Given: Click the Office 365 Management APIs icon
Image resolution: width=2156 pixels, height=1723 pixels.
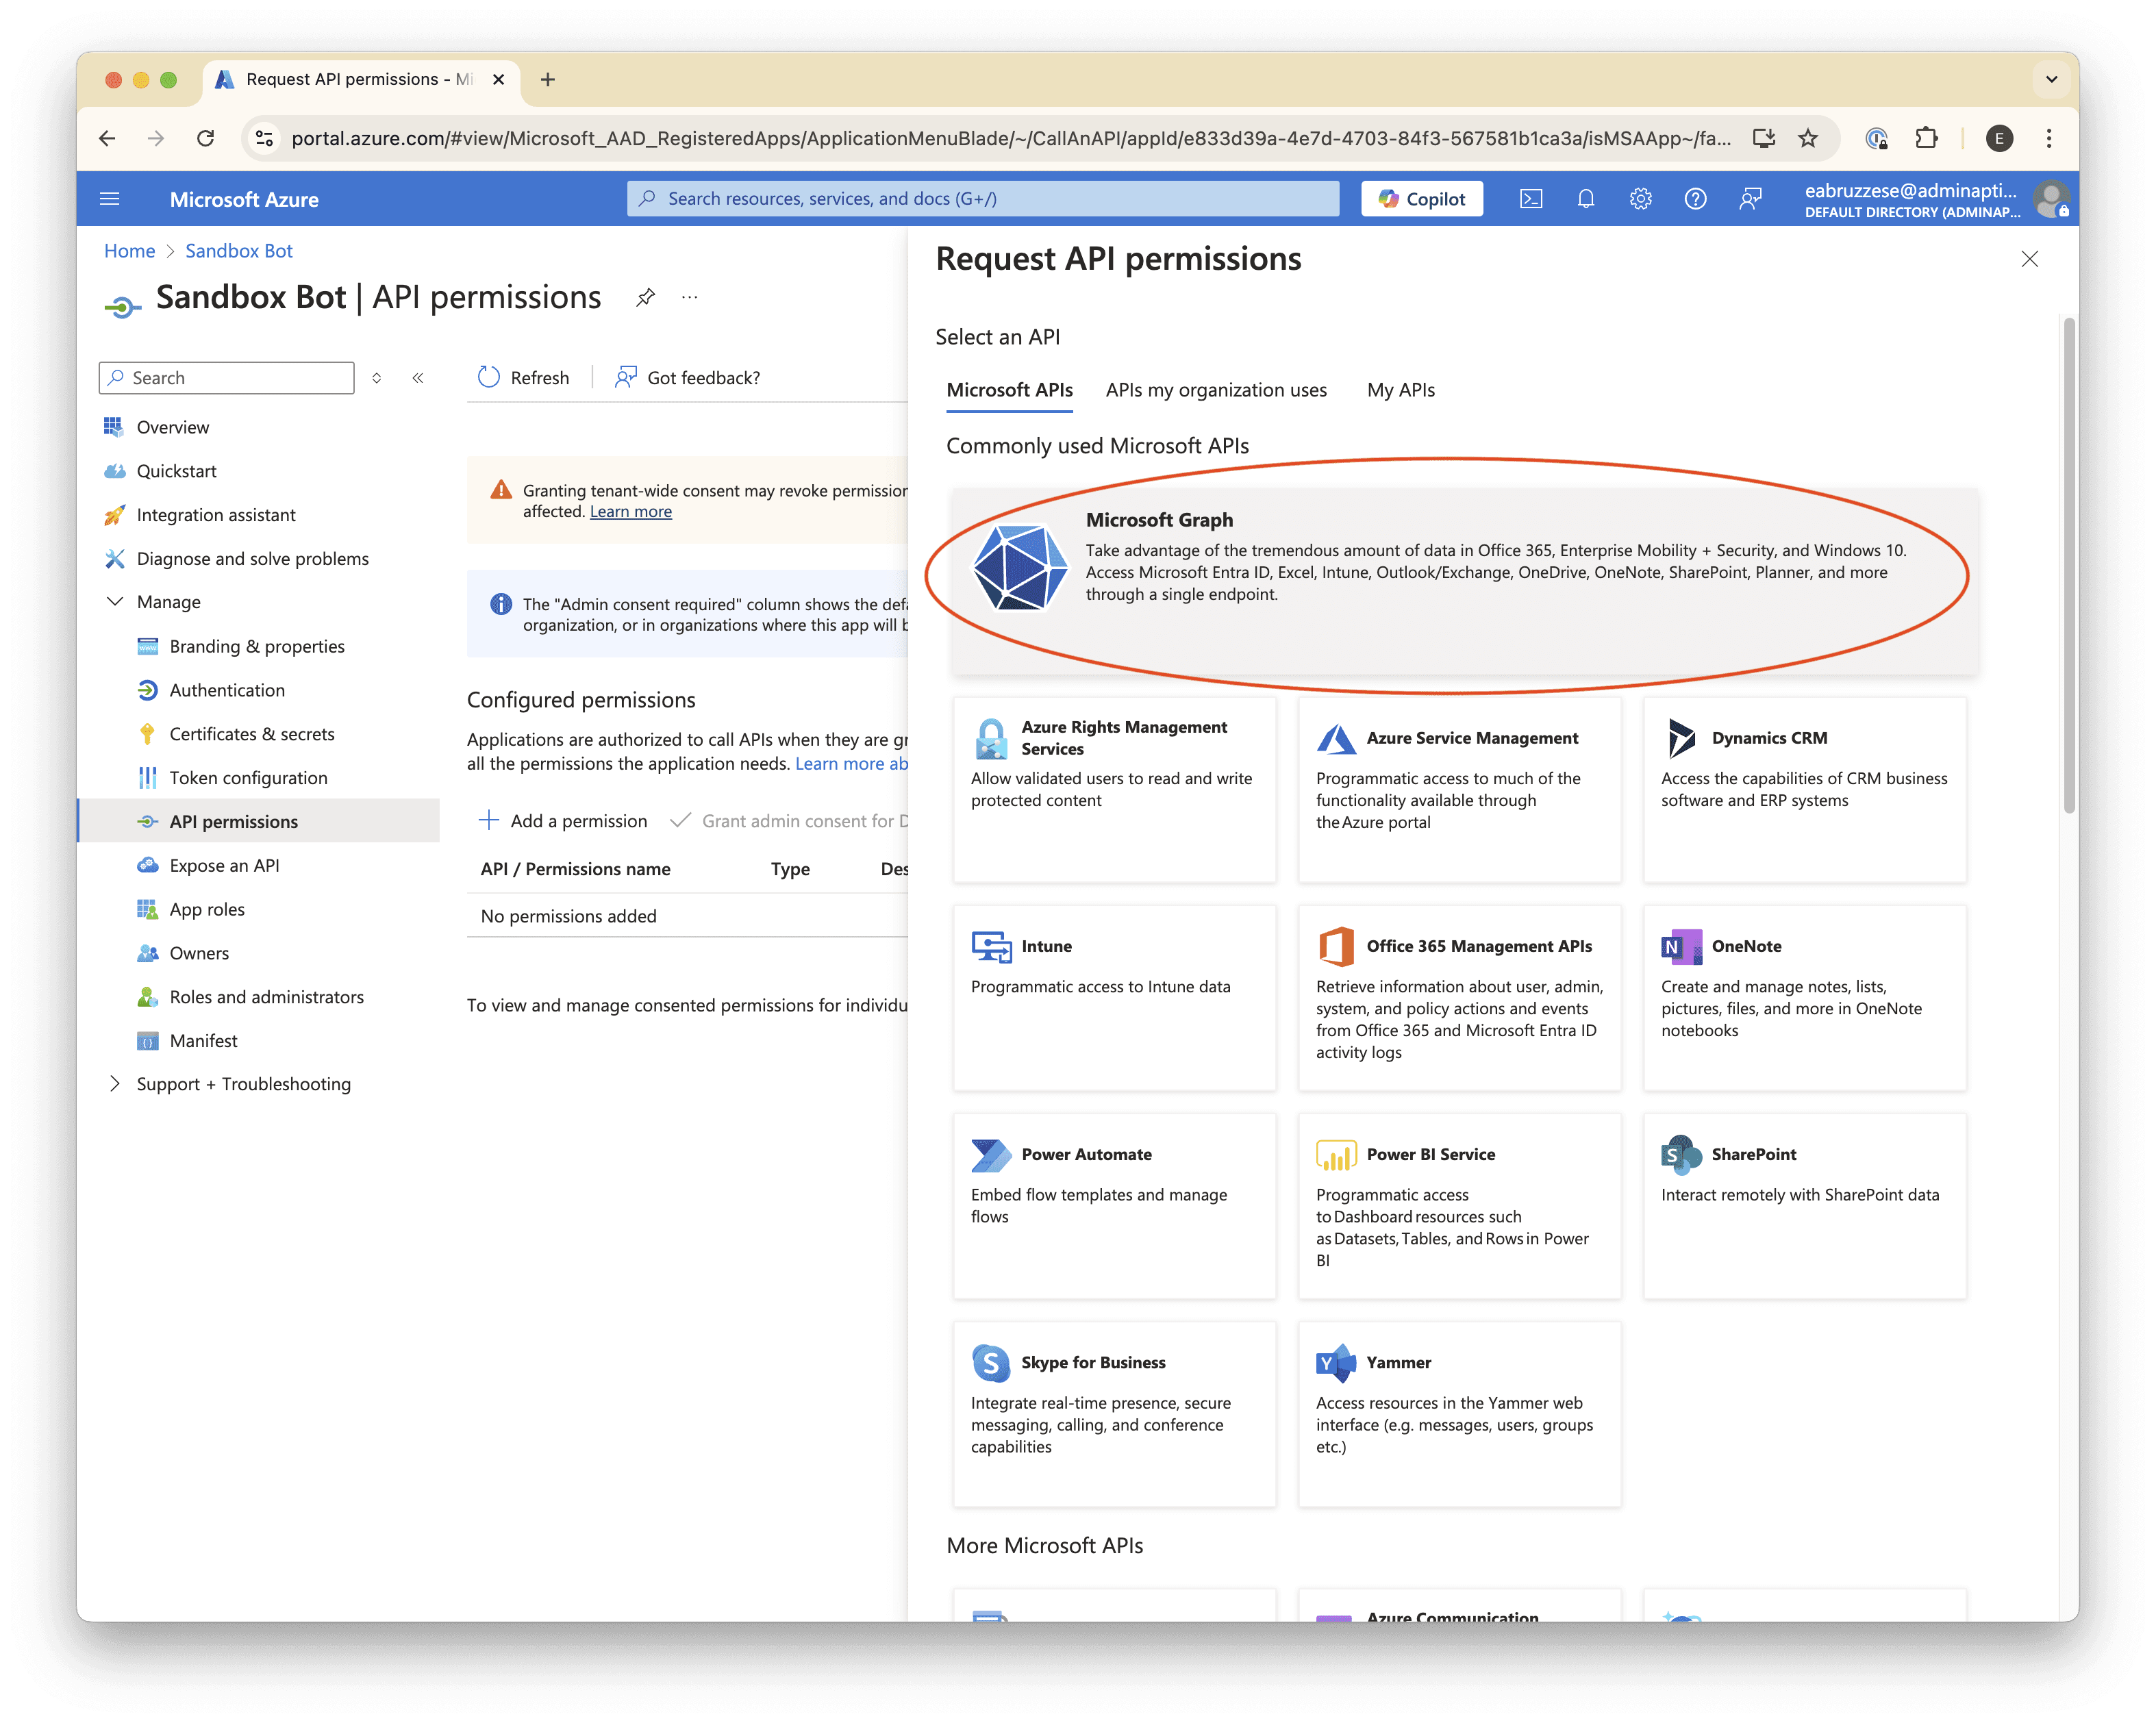Looking at the screenshot, I should [1336, 946].
